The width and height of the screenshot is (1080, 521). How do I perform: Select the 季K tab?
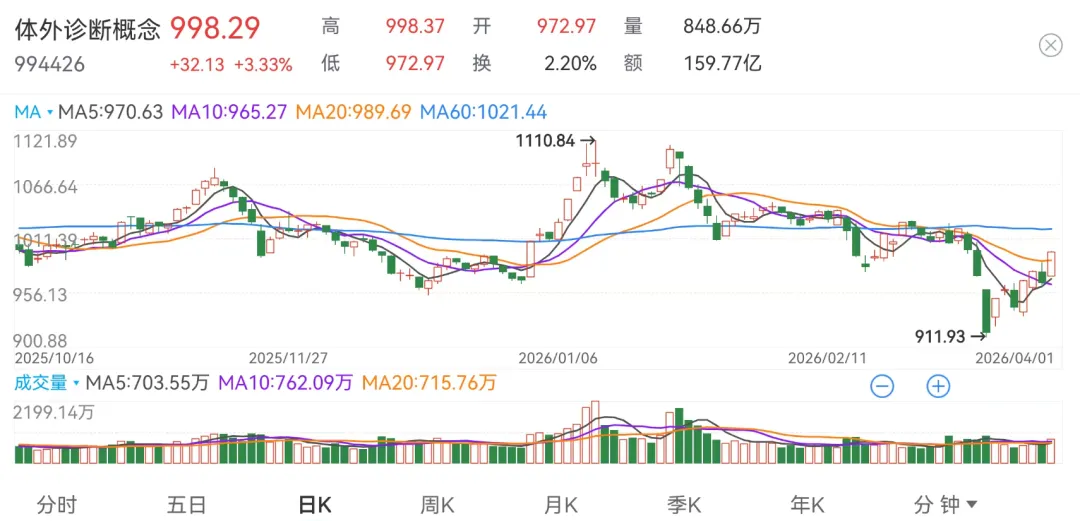click(683, 505)
